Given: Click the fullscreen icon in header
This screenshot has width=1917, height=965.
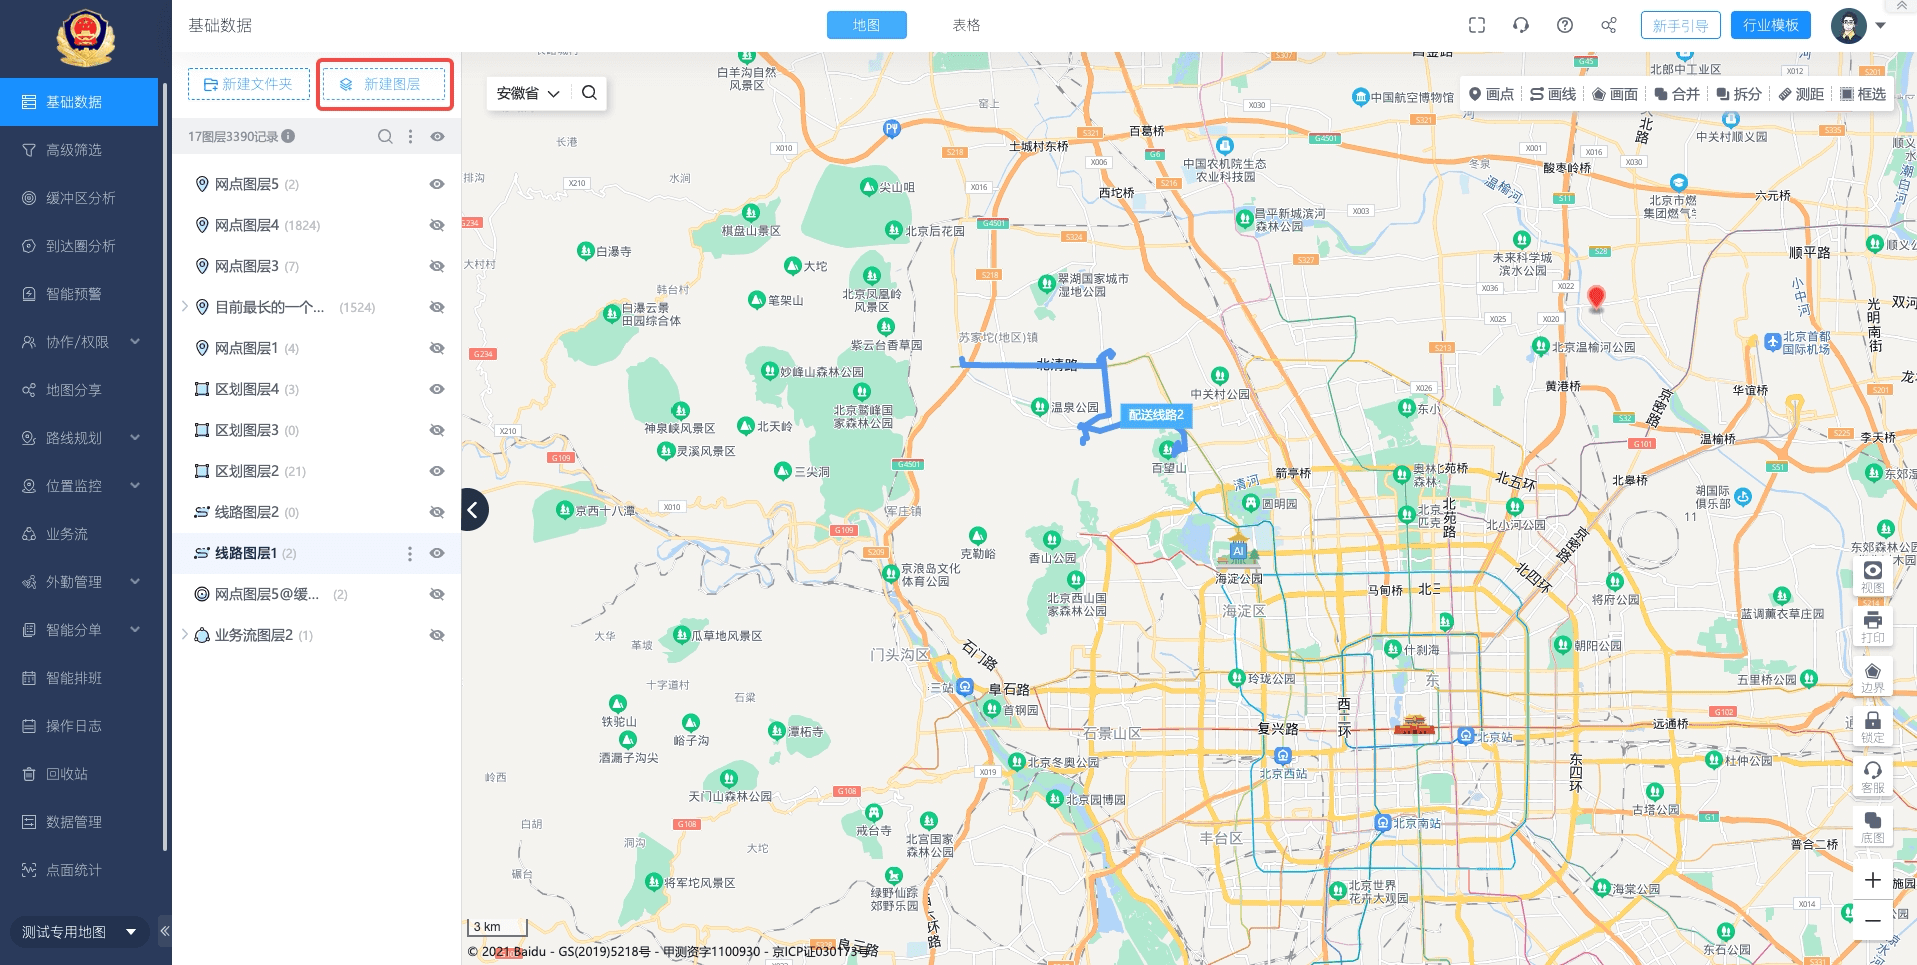Looking at the screenshot, I should [1476, 25].
